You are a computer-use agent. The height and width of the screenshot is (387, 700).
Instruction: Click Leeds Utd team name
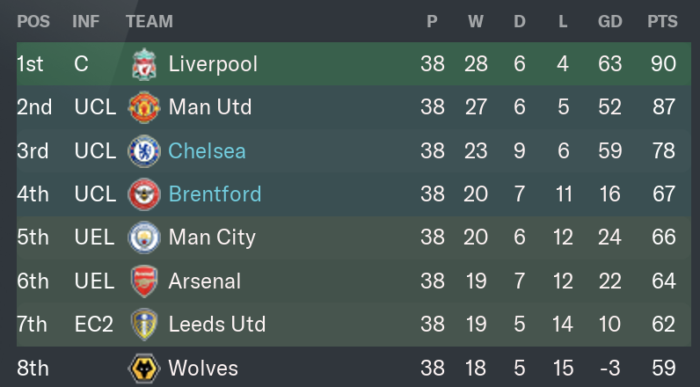pyautogui.click(x=217, y=325)
